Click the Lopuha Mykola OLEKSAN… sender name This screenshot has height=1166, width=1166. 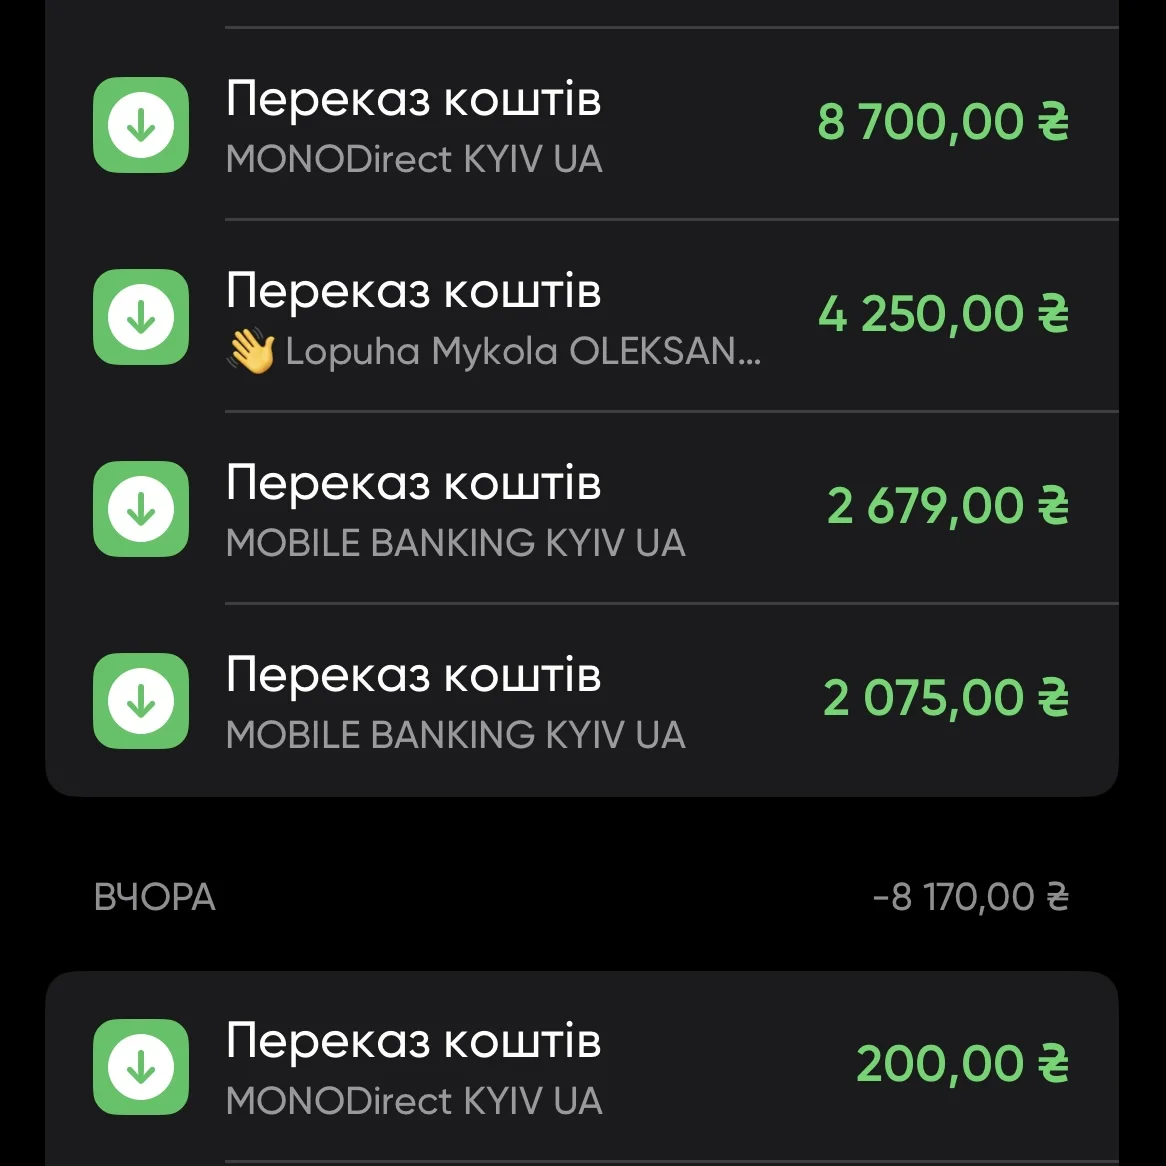[523, 352]
